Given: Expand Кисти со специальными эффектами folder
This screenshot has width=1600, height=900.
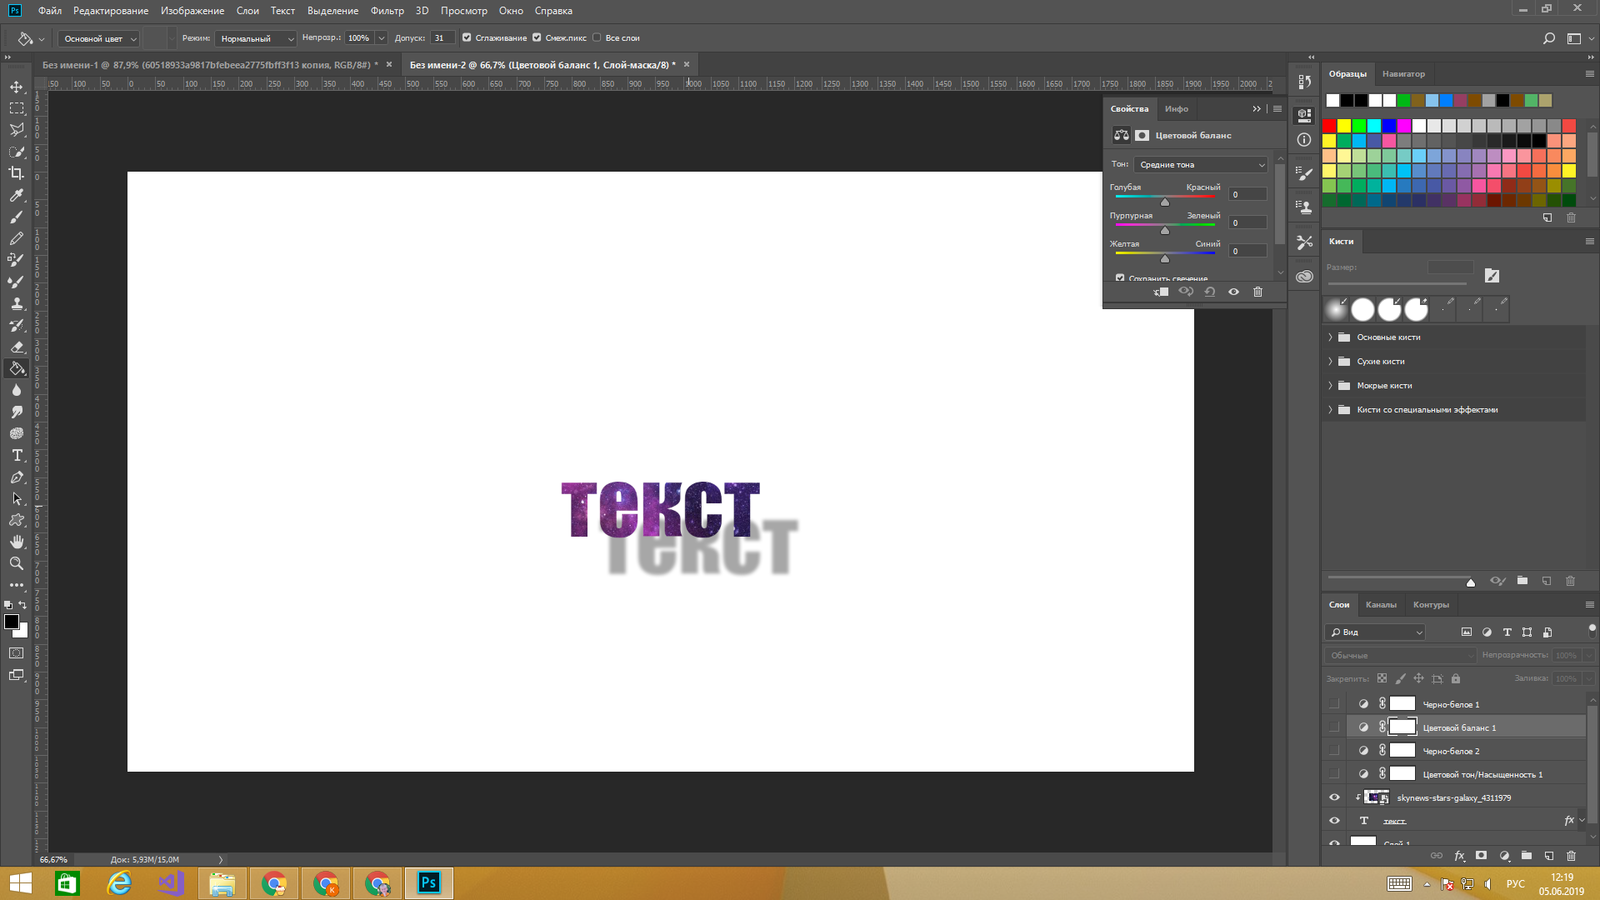Looking at the screenshot, I should coord(1330,409).
